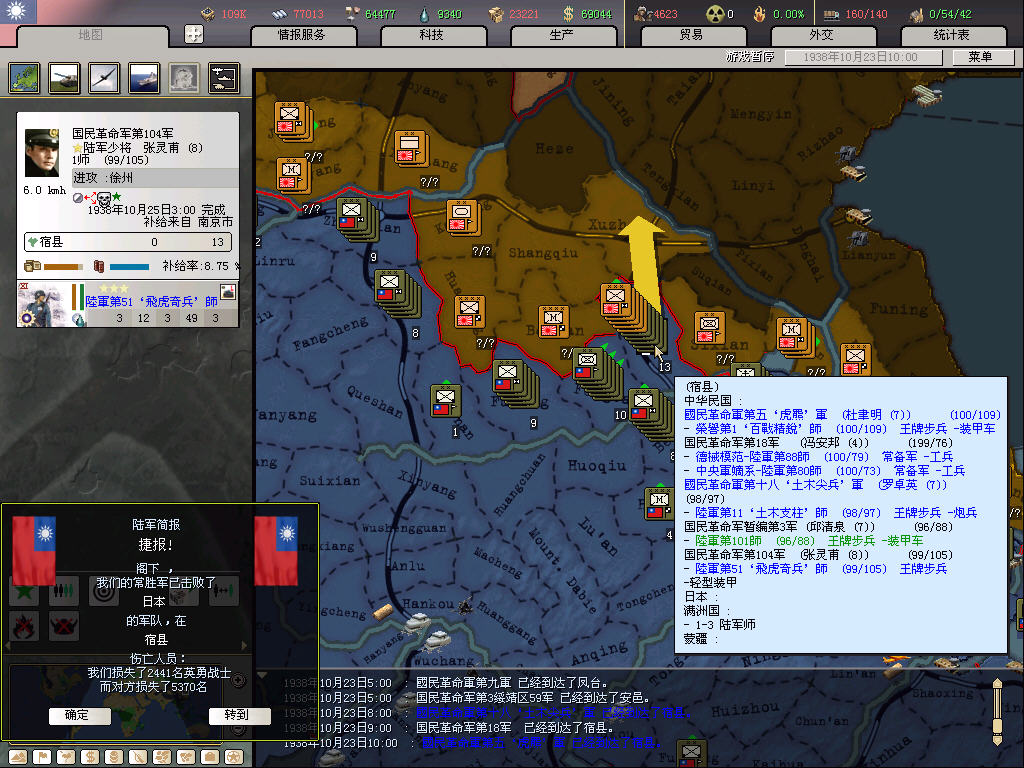The width and height of the screenshot is (1024, 768).
Task: Open the unit orders list icon
Action: coord(223,78)
